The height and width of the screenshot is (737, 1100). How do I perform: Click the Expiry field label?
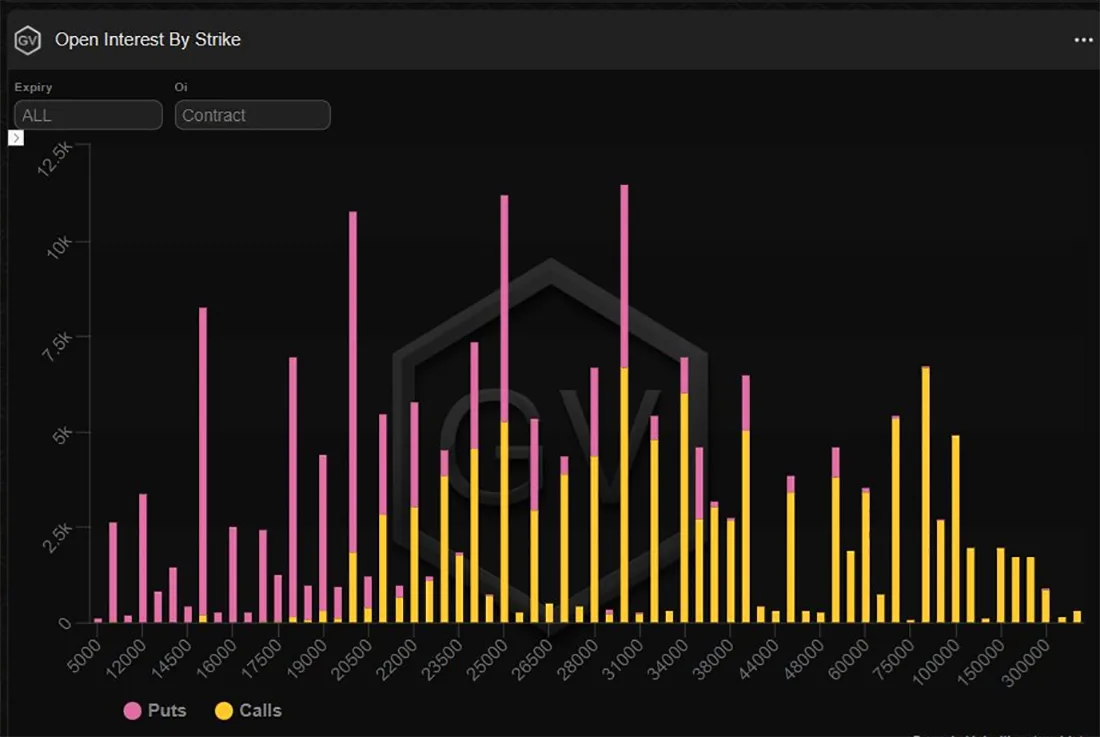[x=33, y=87]
